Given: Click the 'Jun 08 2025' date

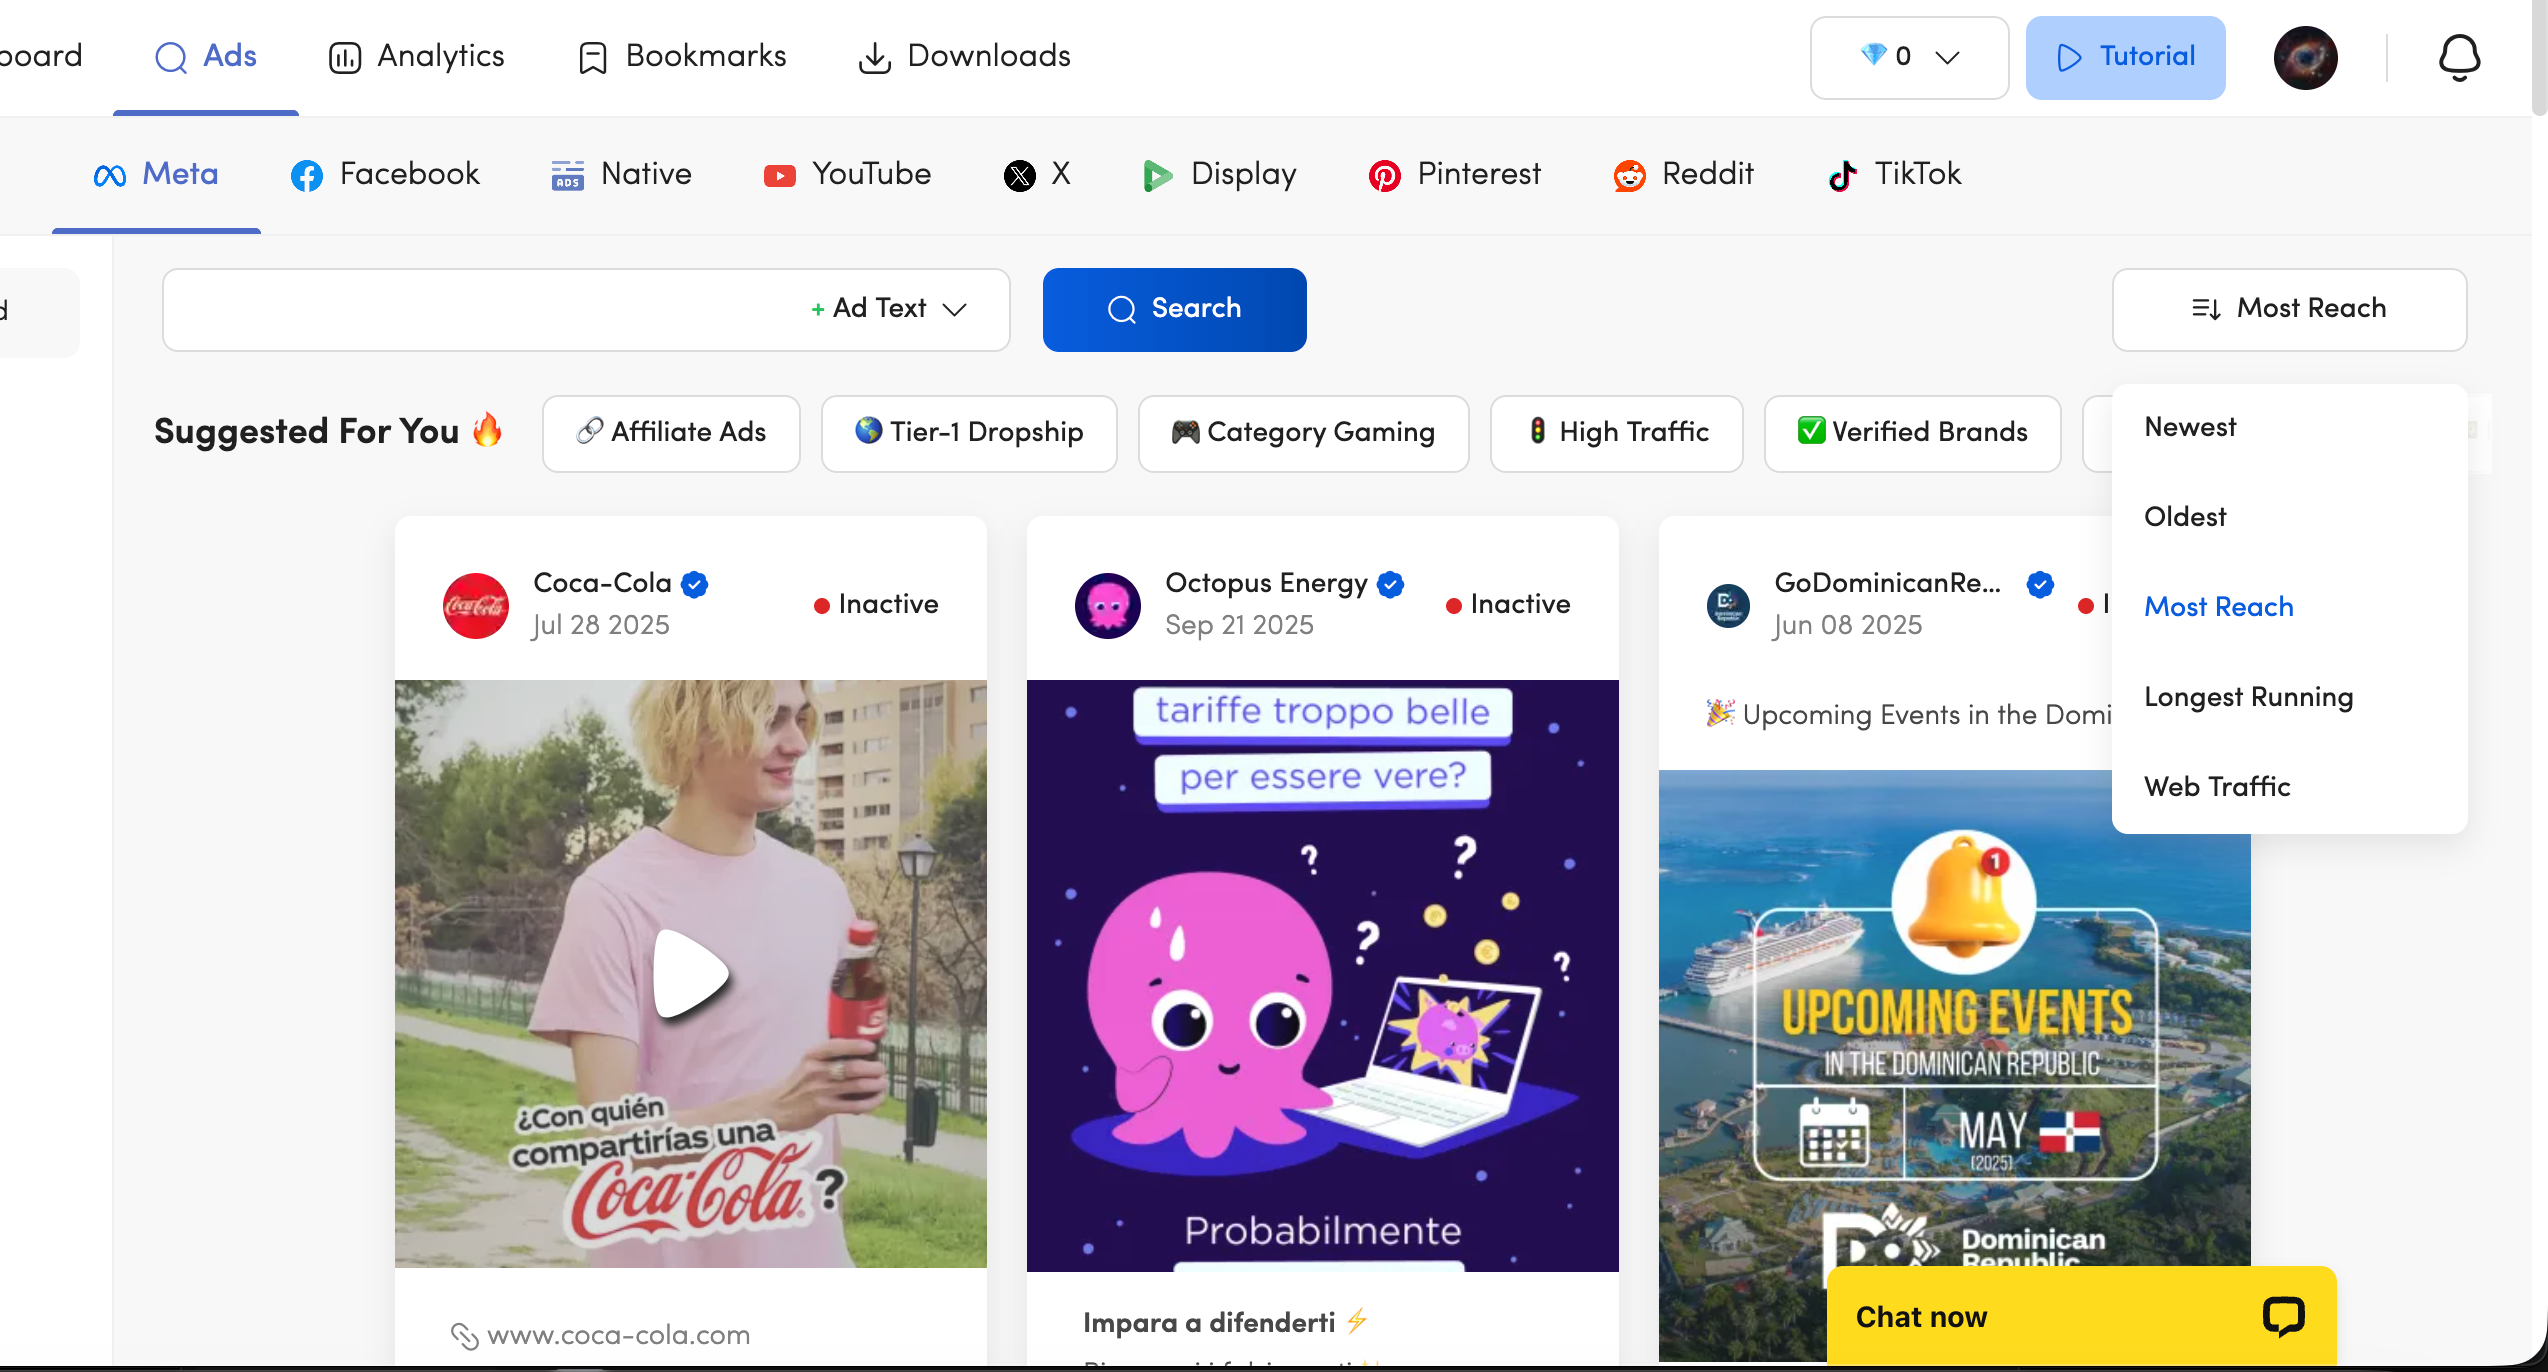Looking at the screenshot, I should [1848, 625].
